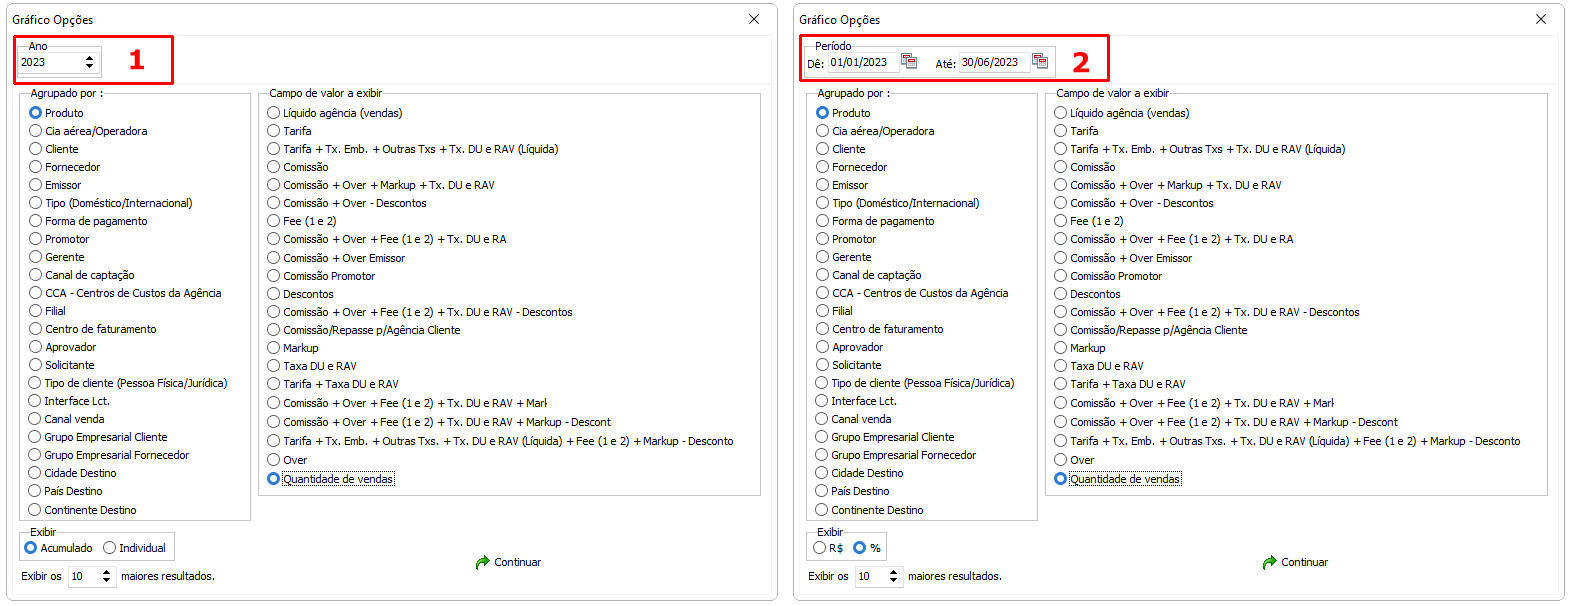Image resolution: width=1571 pixels, height=606 pixels.
Task: Group by Forma de pagamento in right dialog
Action: 875,221
